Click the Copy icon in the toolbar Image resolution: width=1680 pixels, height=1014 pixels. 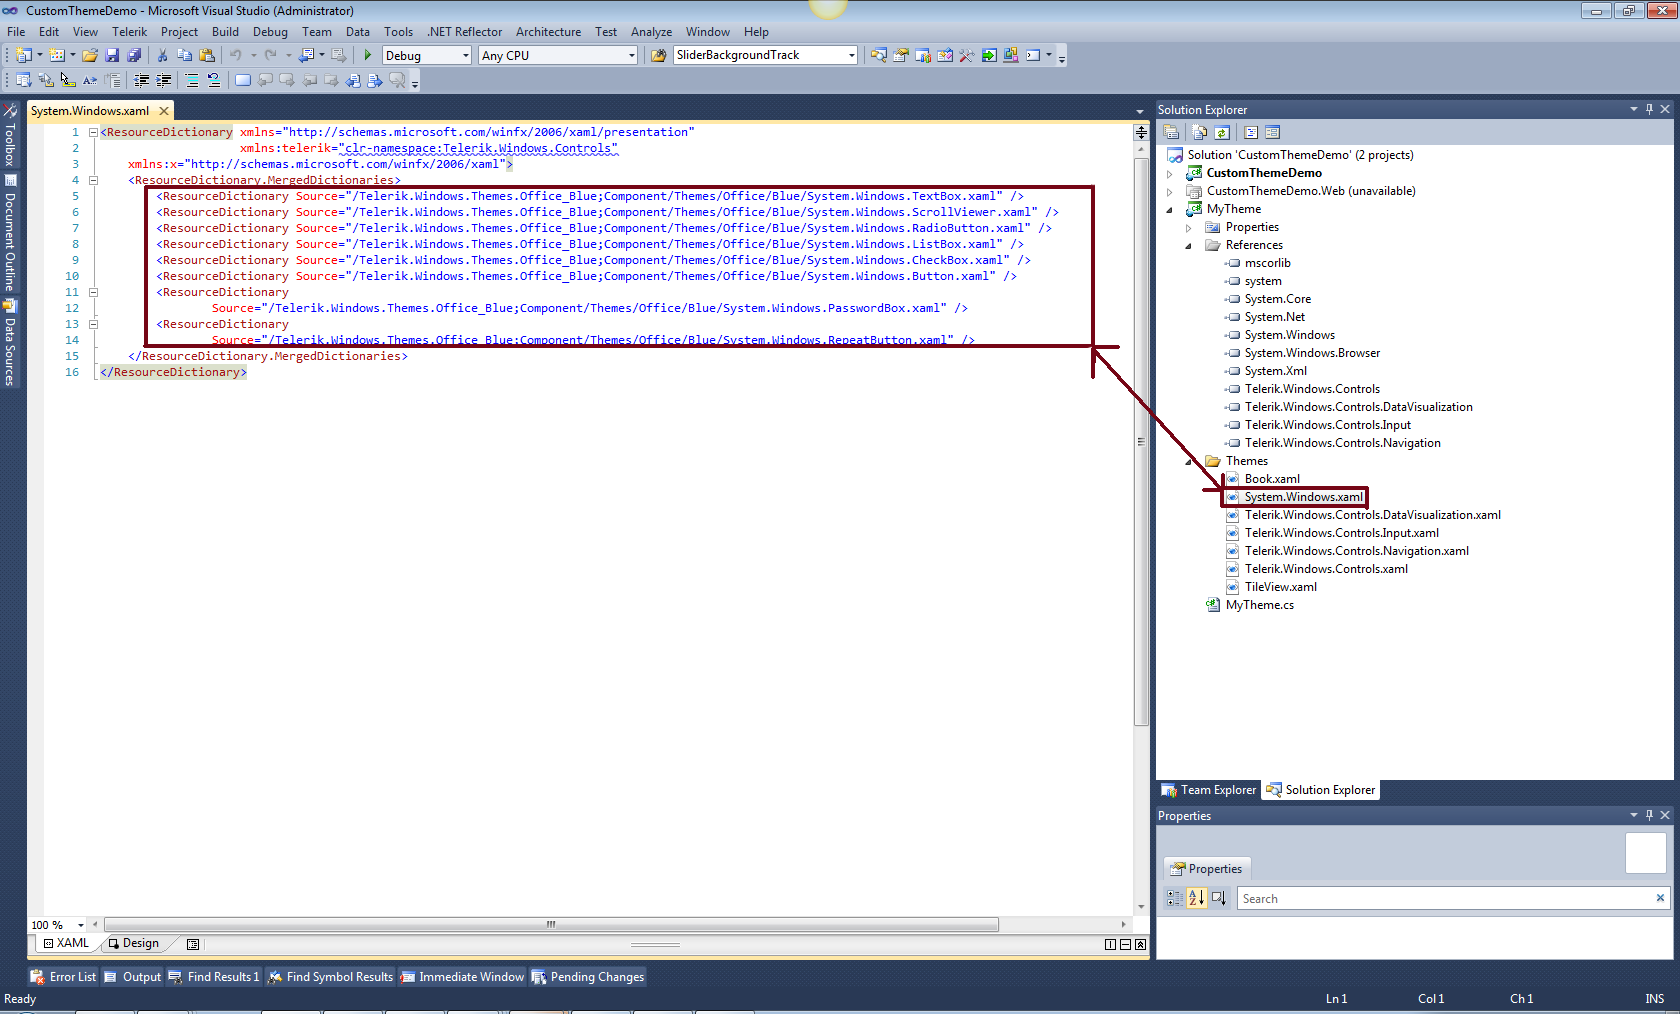click(184, 56)
